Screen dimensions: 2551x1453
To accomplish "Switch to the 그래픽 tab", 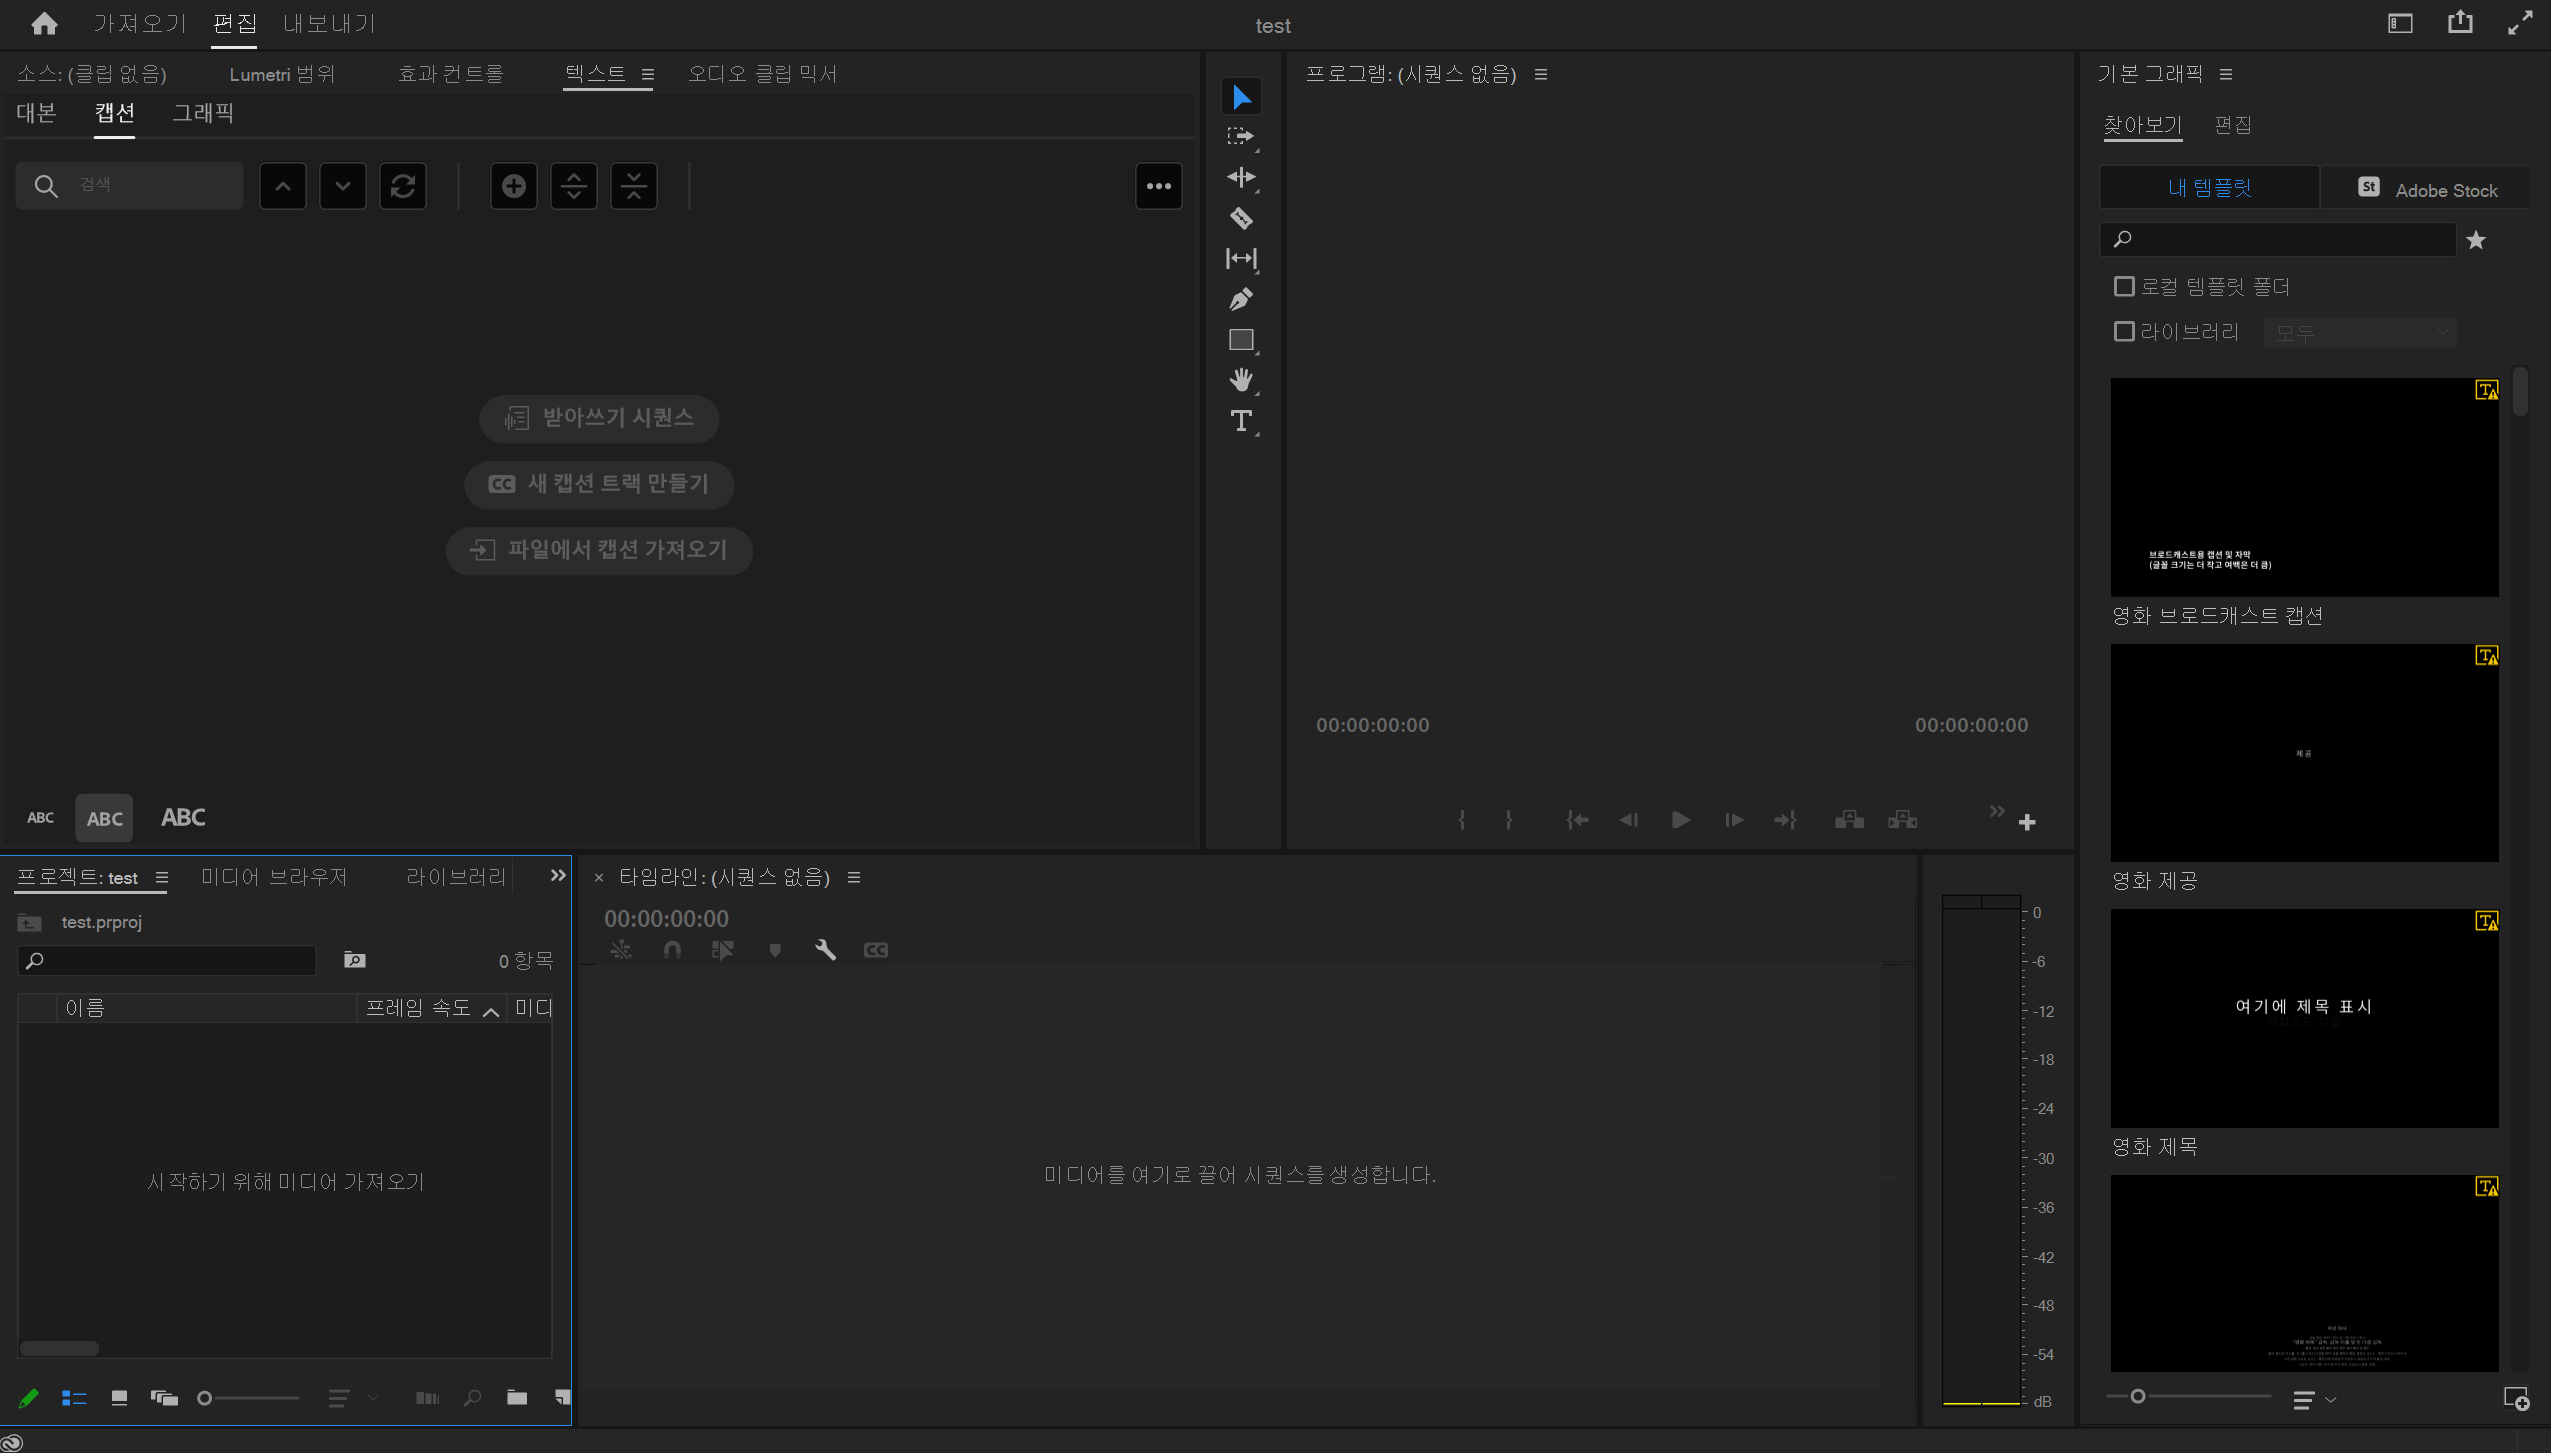I will click(203, 113).
